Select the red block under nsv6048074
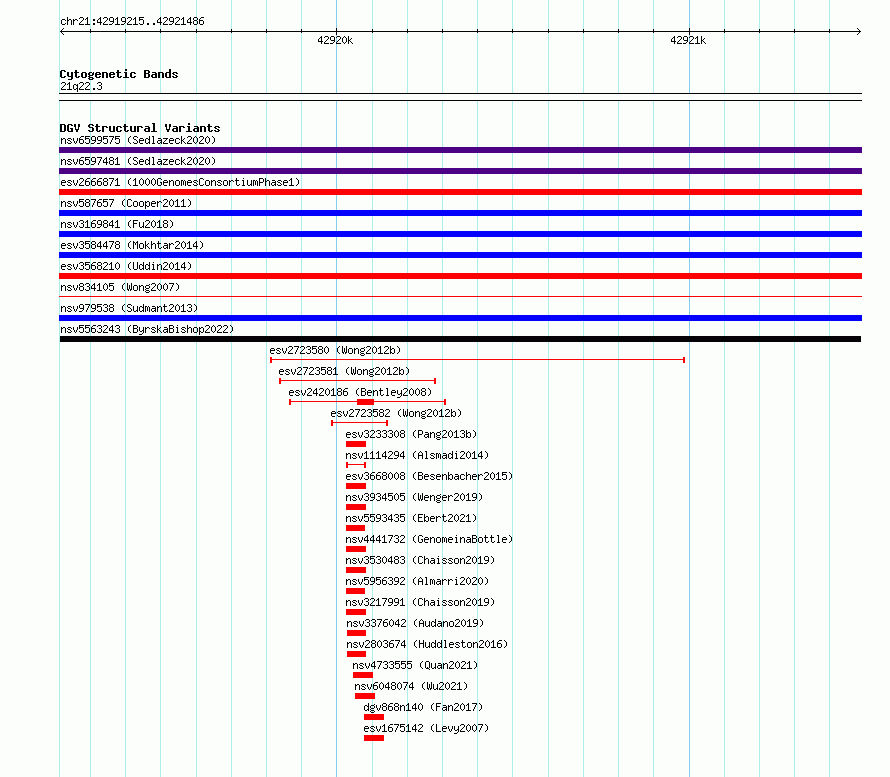This screenshot has height=777, width=890. click(365, 696)
